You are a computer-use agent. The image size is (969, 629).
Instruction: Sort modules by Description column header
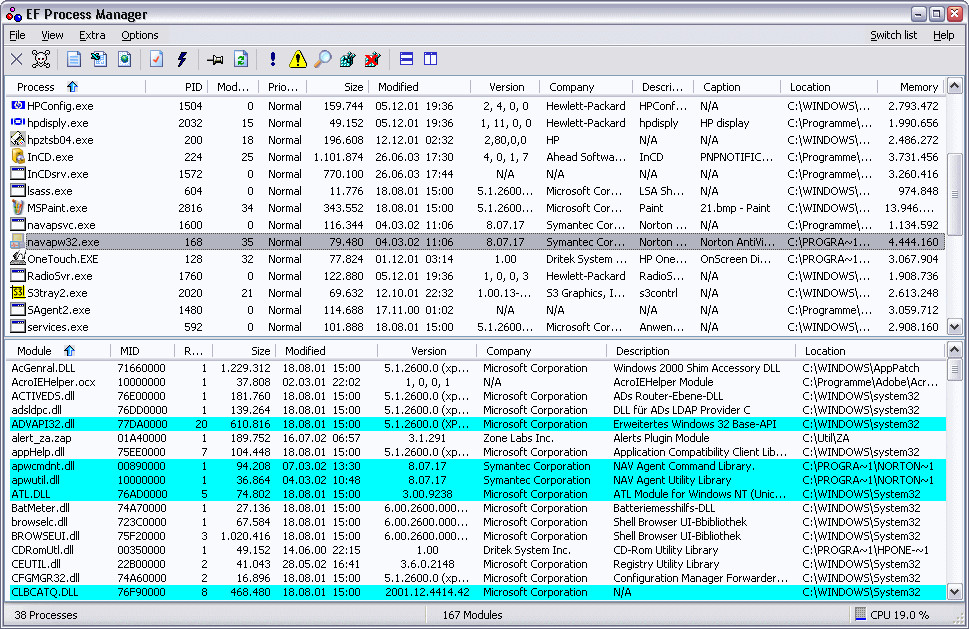tap(701, 351)
